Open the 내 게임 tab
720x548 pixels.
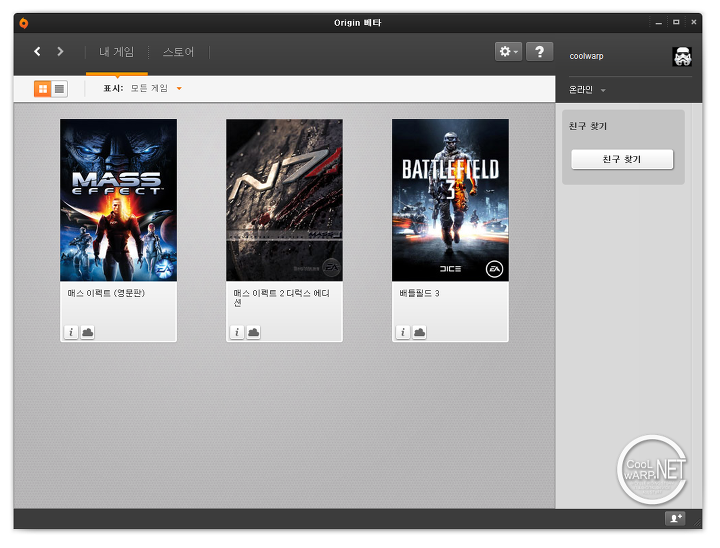(x=117, y=52)
